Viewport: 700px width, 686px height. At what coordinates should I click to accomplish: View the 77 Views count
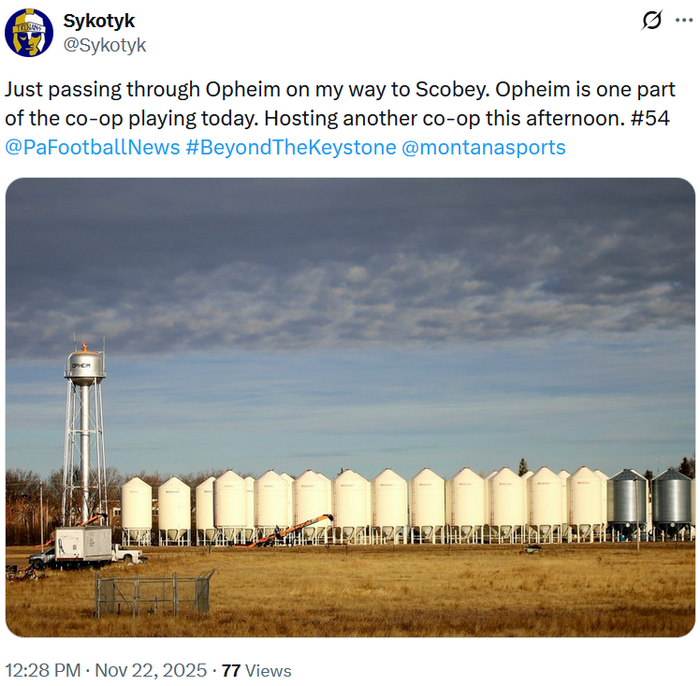coord(256,670)
